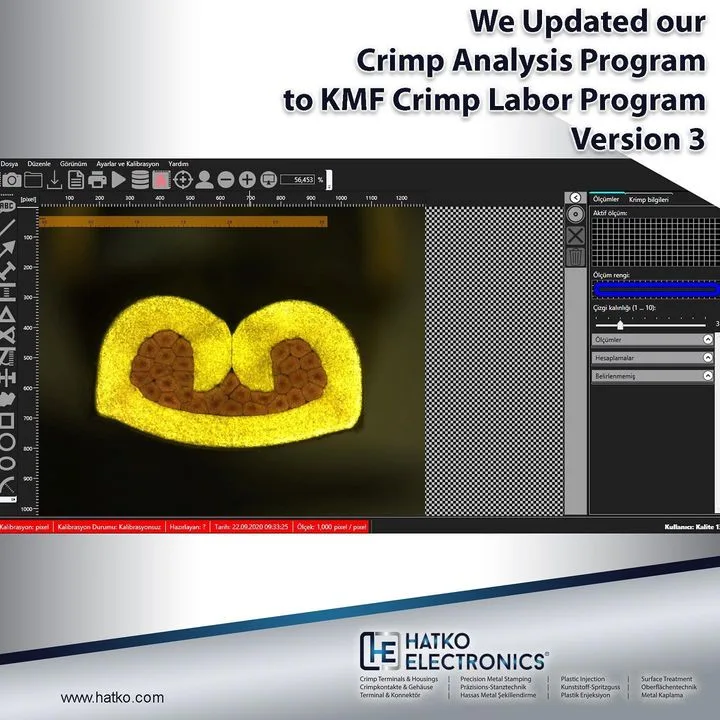Select the distance measure tool
This screenshot has width=720, height=720.
click(x=7, y=271)
